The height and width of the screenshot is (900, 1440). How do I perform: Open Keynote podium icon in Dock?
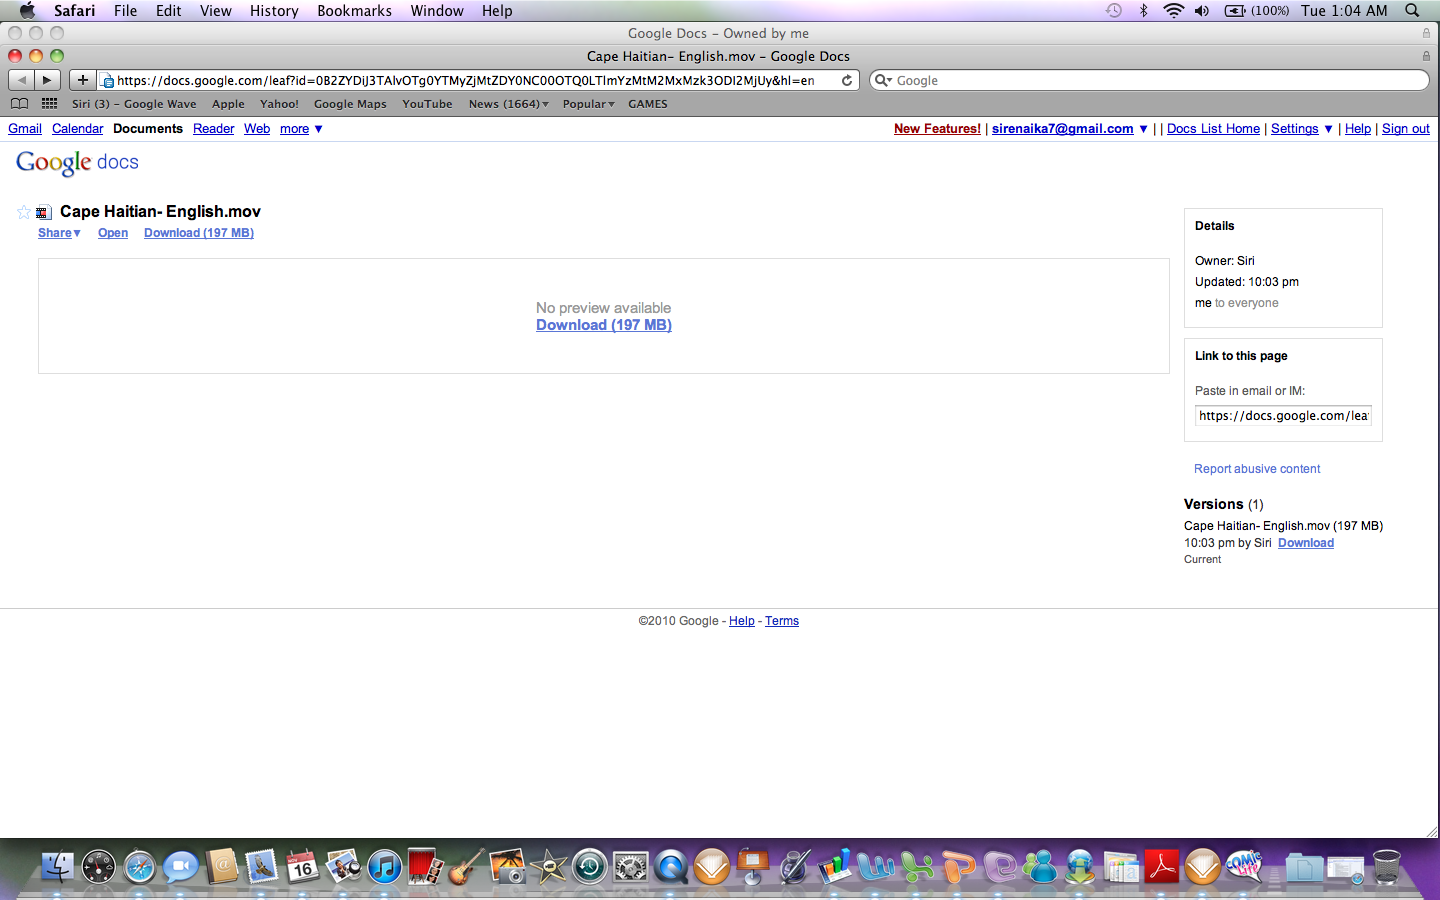(753, 866)
